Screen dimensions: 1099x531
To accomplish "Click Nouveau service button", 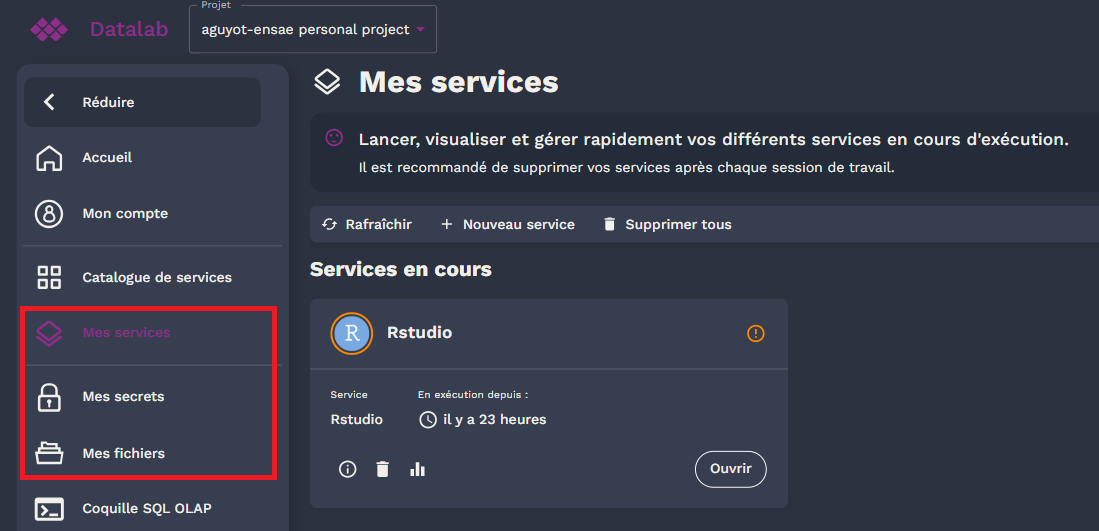I will coord(508,224).
